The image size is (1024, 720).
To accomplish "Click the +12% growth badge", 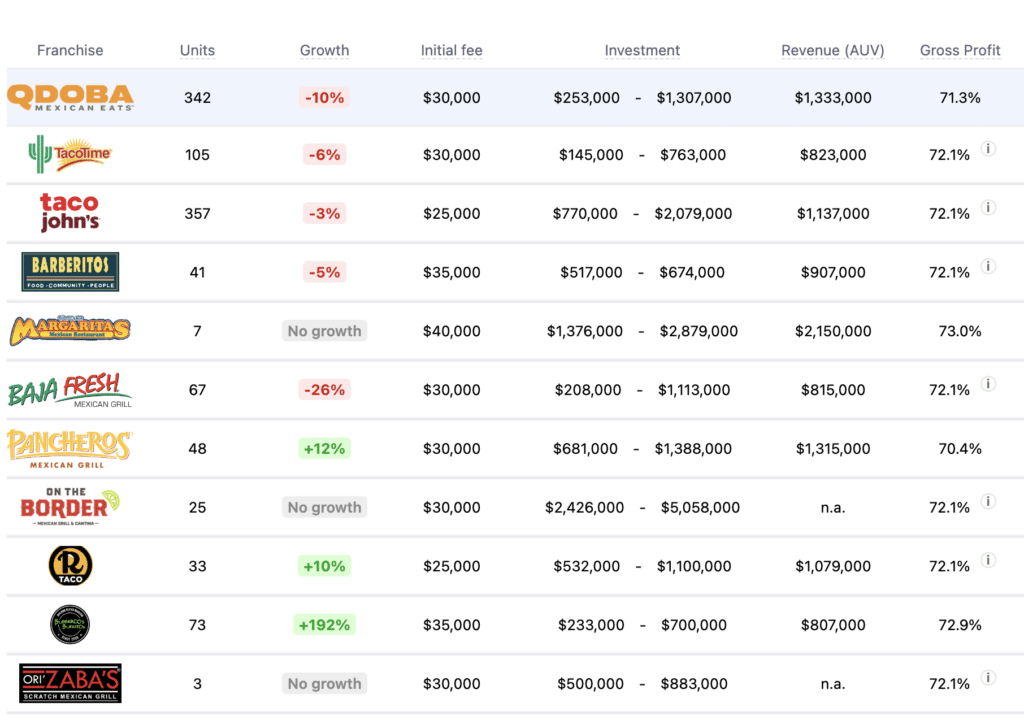I will point(325,449).
